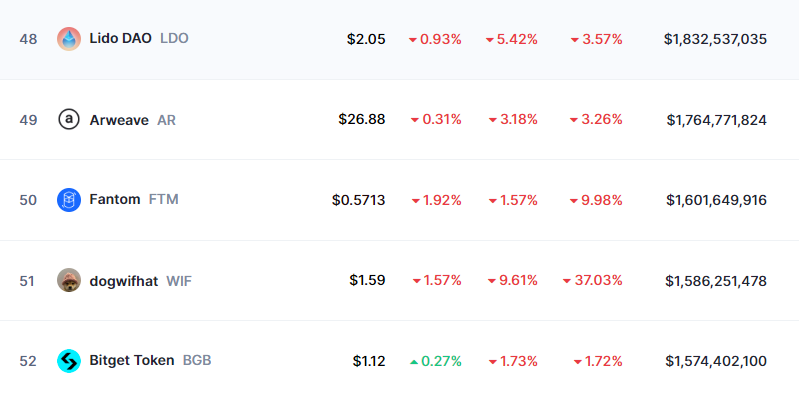Screen dimensions: 799x395
Task: Click Fantom market cap $1,601,649,916
Action: pyautogui.click(x=716, y=200)
